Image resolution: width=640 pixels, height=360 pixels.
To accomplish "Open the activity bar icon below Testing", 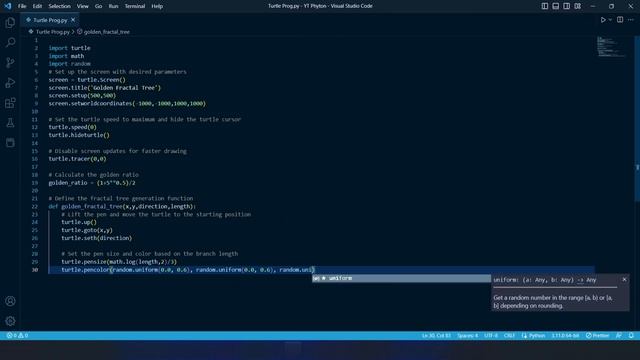I will 10,142.
